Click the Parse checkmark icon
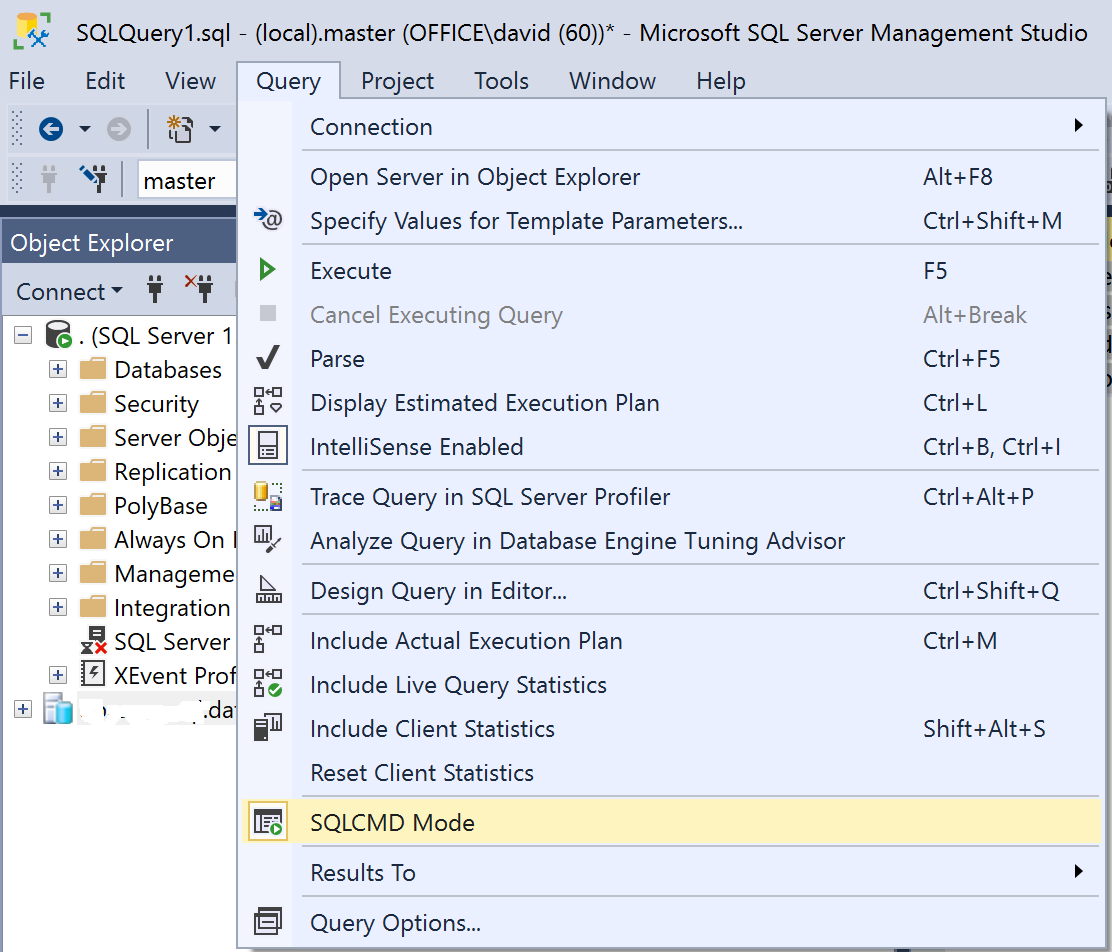Viewport: 1112px width, 952px height. click(267, 358)
